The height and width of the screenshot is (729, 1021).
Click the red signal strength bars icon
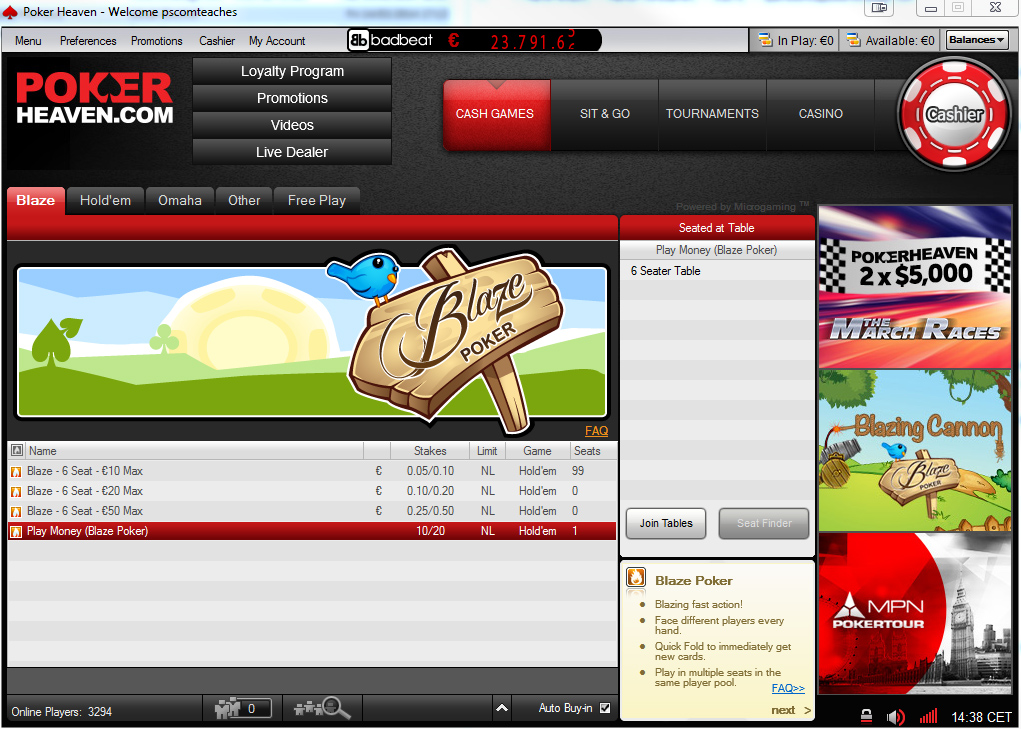(x=928, y=717)
